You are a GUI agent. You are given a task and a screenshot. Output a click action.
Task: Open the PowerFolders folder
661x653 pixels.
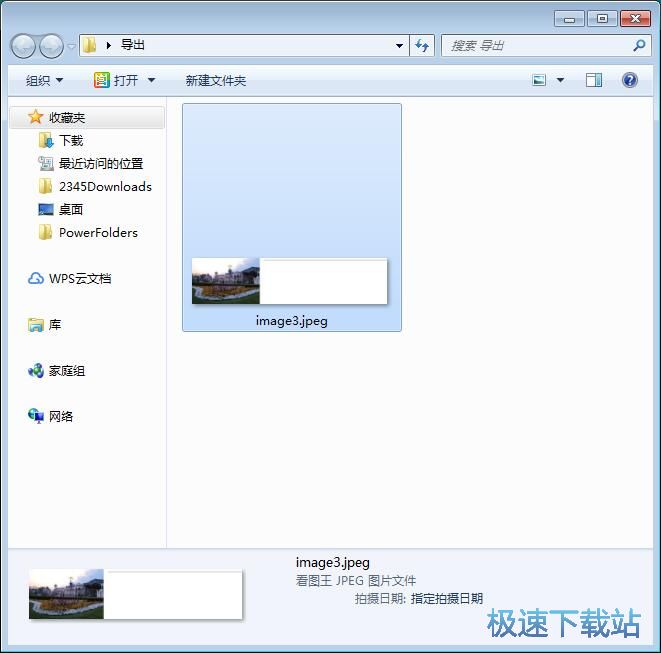98,232
